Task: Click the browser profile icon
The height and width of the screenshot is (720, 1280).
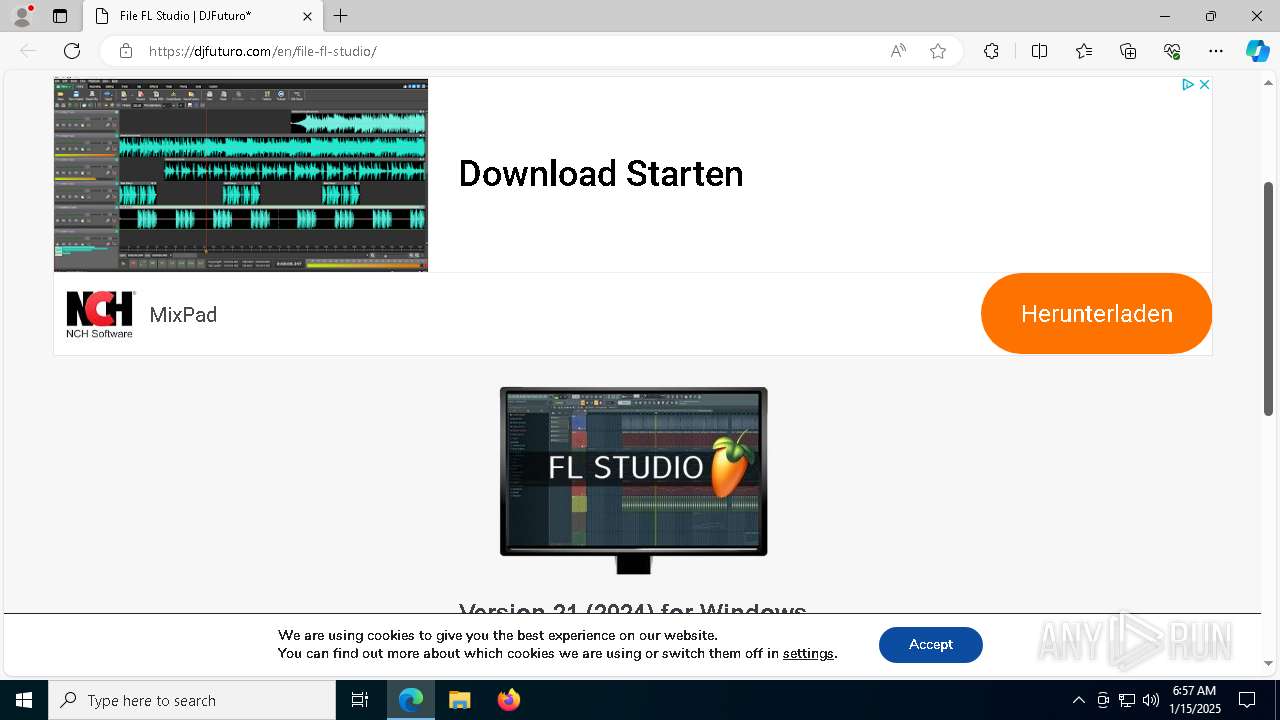Action: coord(22,16)
